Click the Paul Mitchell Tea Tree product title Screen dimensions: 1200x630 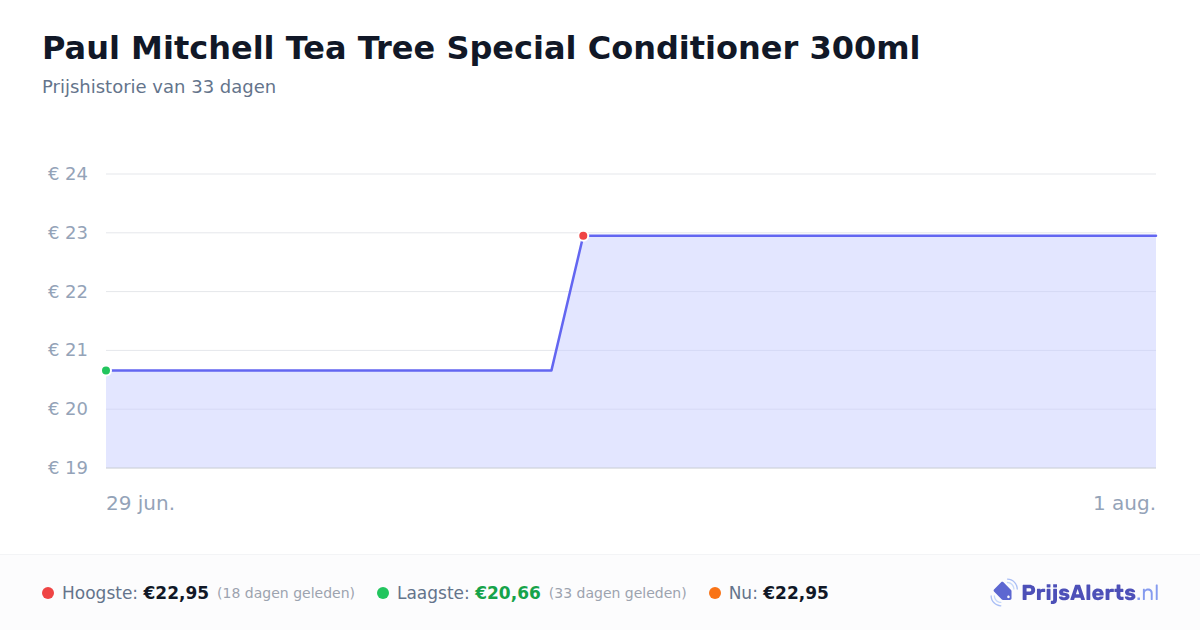point(481,48)
